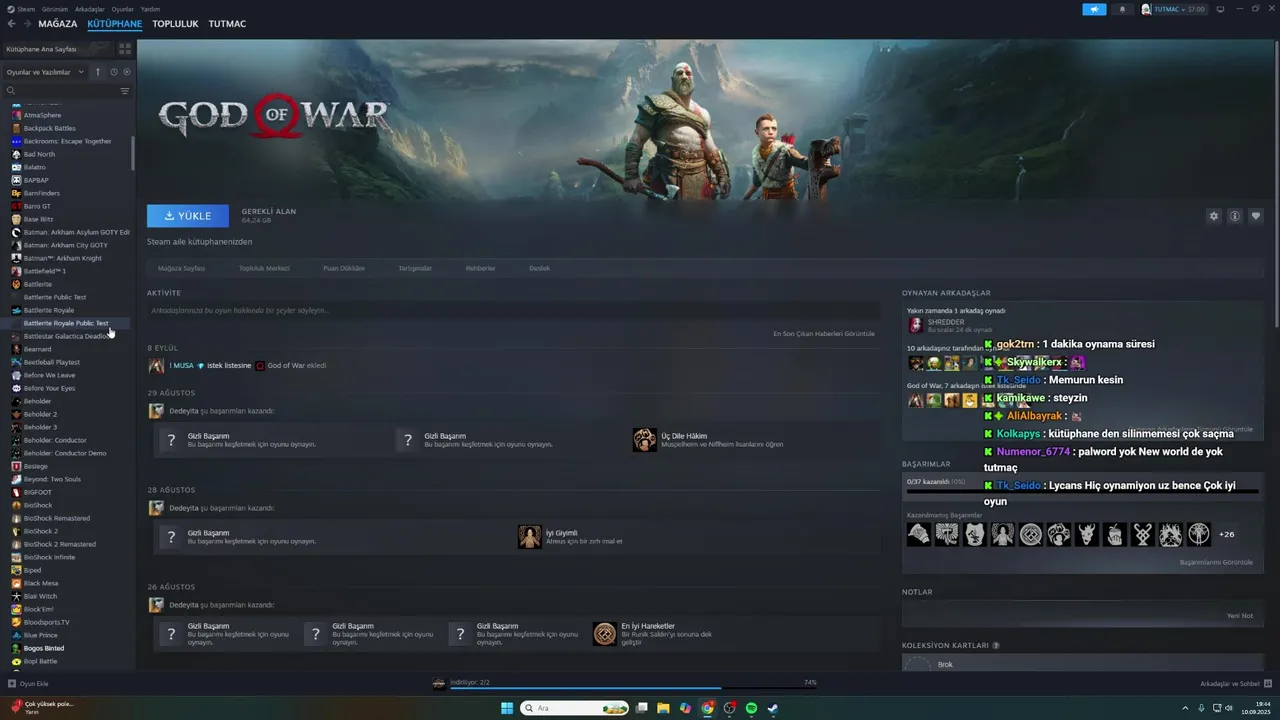Open the Arkadaşlar menu
1280x720 pixels.
[x=90, y=9]
